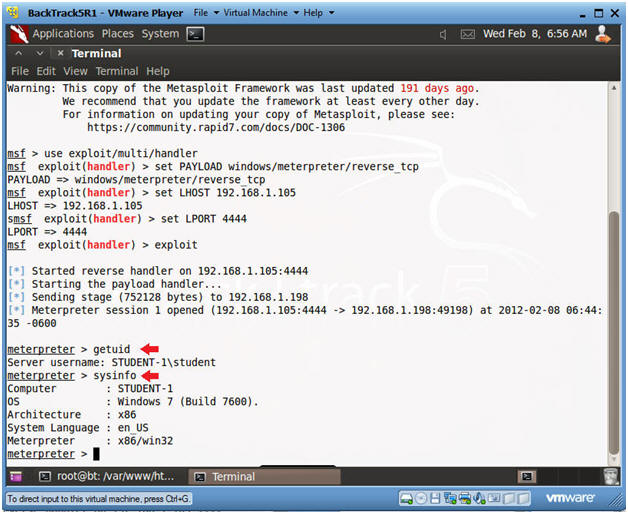Click the VMware Player logo icon
628x514 pixels.
(x=13, y=12)
